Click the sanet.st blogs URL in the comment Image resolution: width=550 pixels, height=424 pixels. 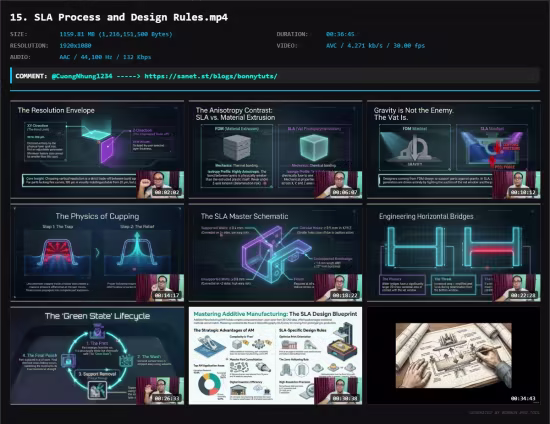[211, 76]
